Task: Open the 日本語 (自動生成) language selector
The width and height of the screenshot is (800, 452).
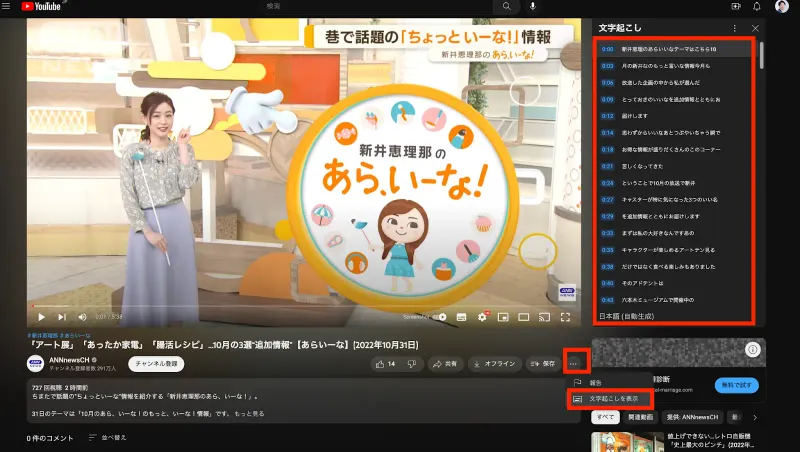Action: [626, 316]
